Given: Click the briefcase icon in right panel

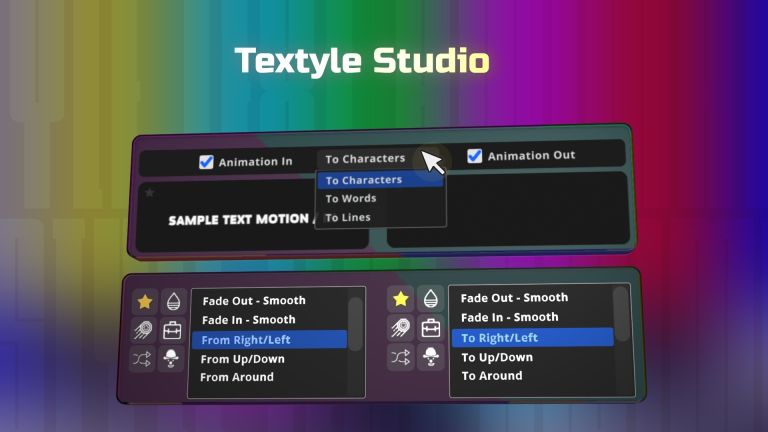Looking at the screenshot, I should coord(431,328).
